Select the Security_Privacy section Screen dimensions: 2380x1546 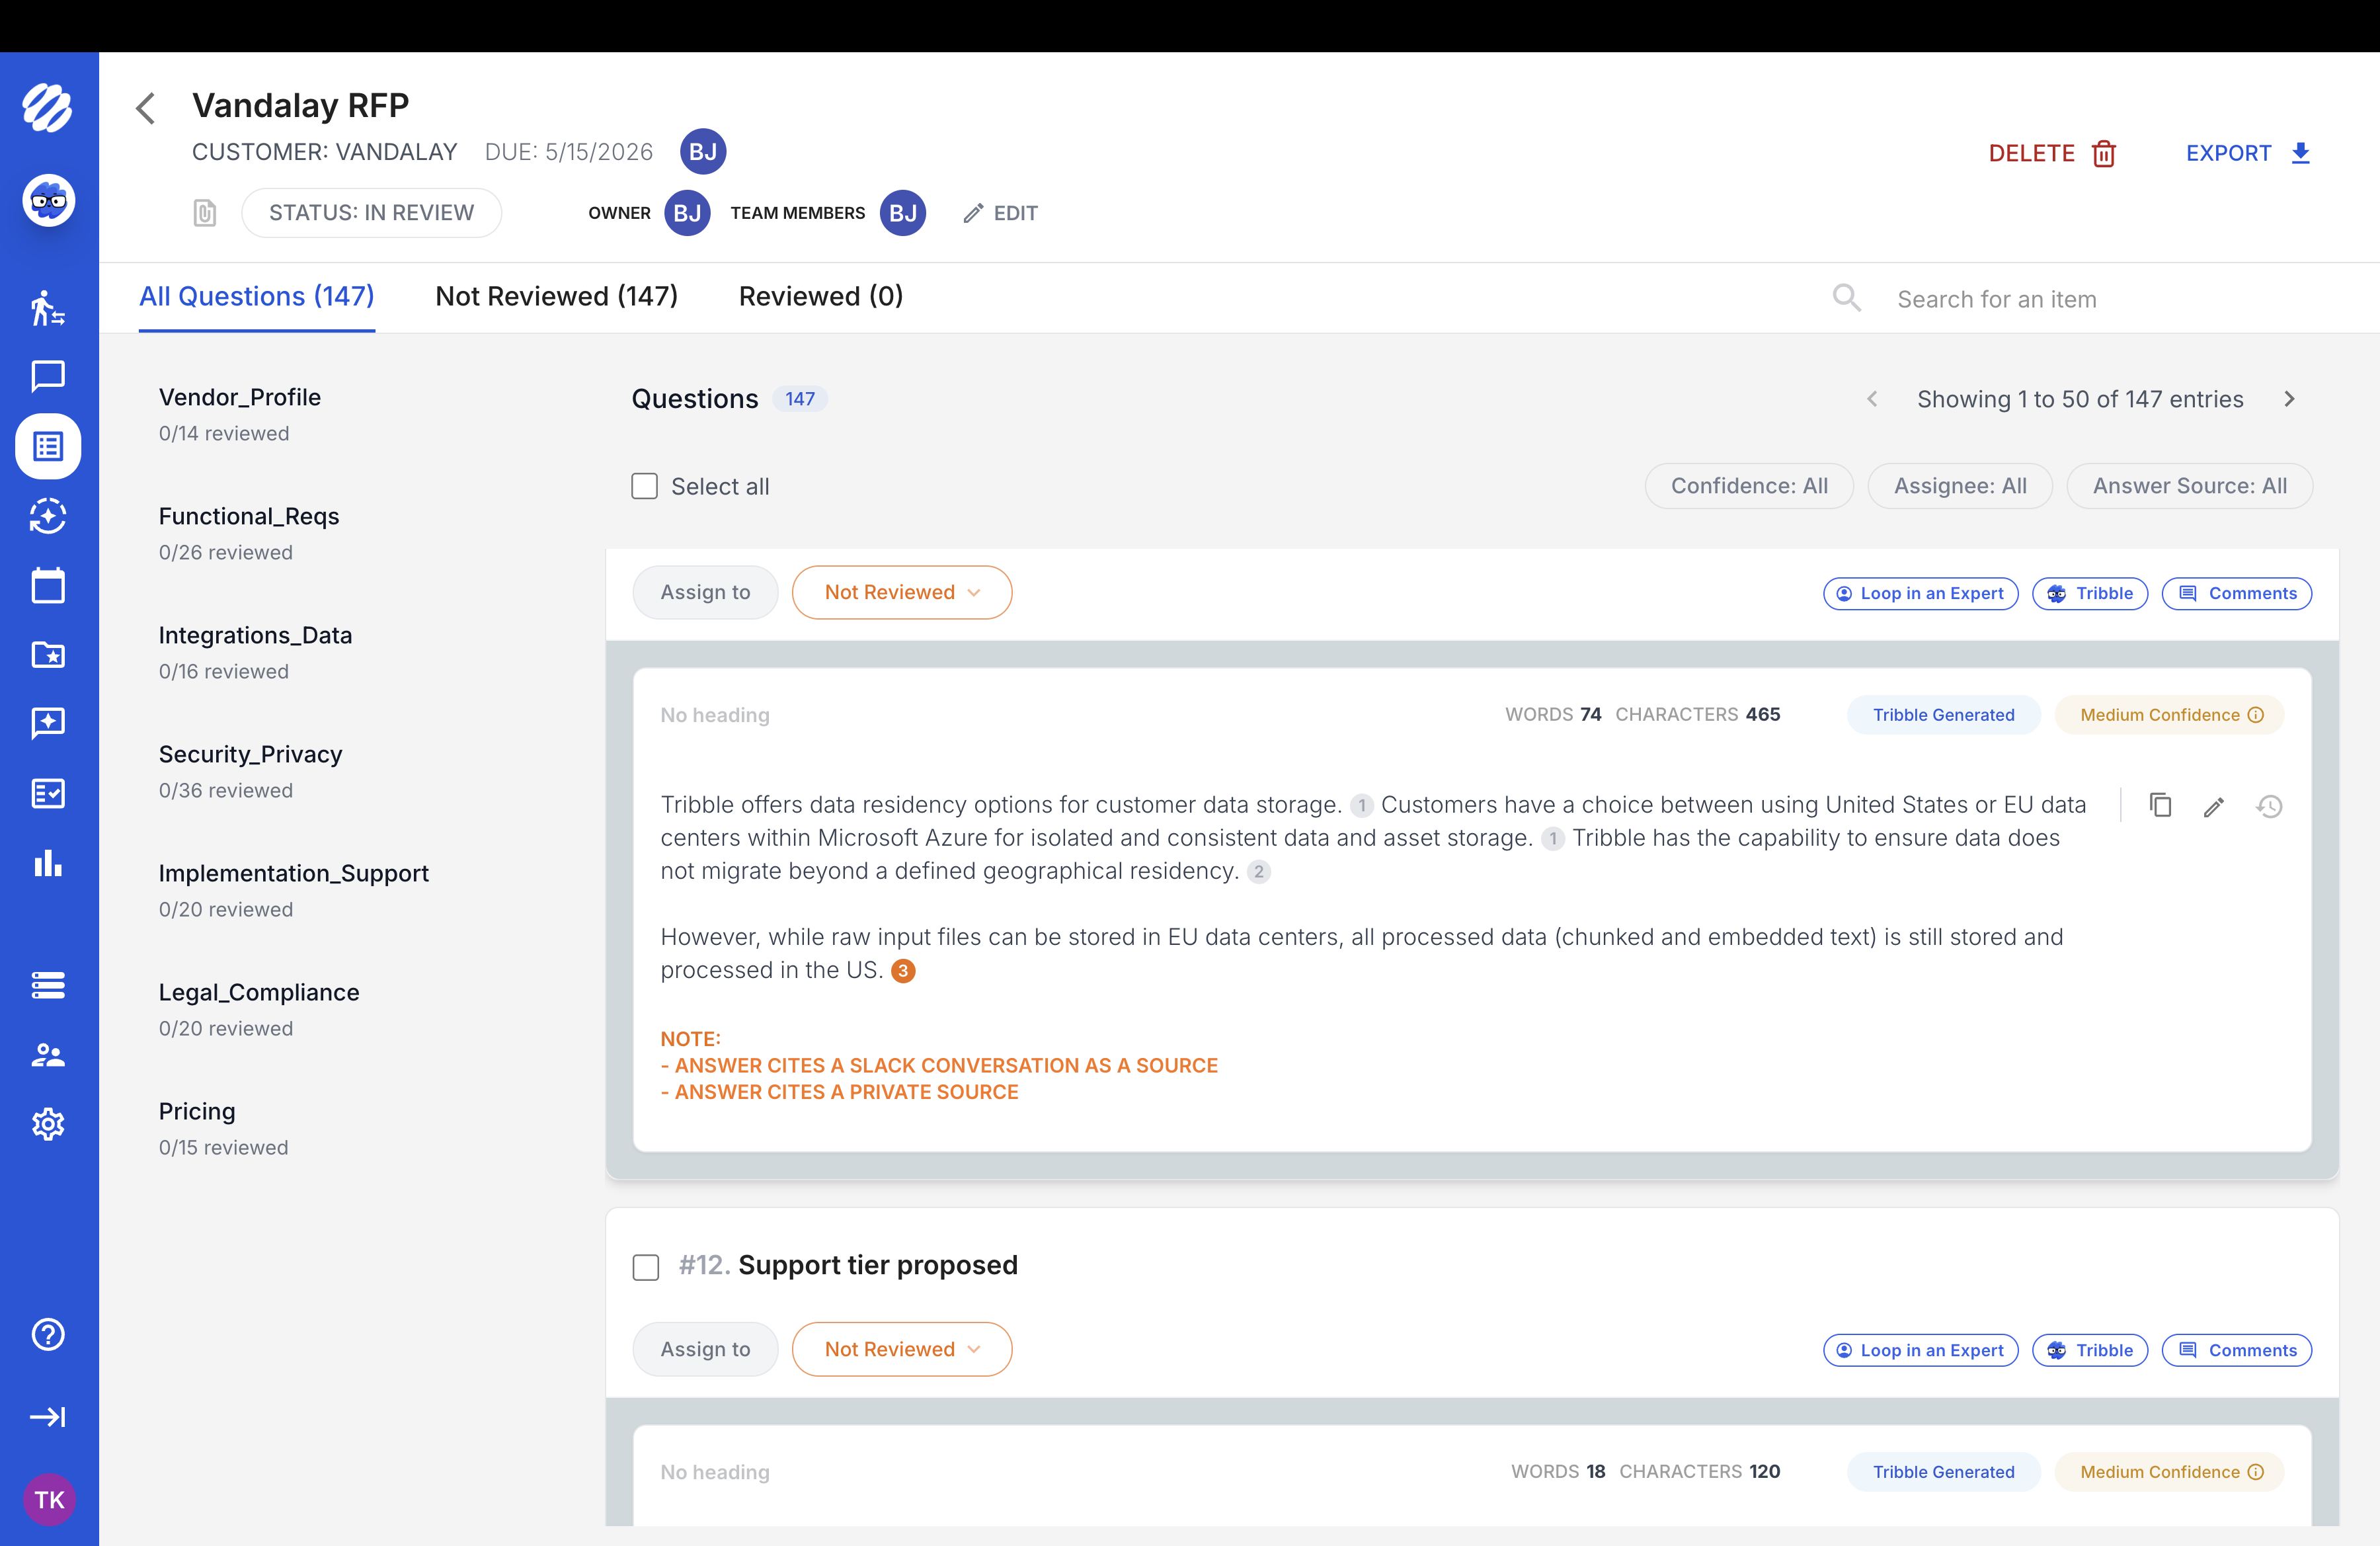(x=251, y=771)
